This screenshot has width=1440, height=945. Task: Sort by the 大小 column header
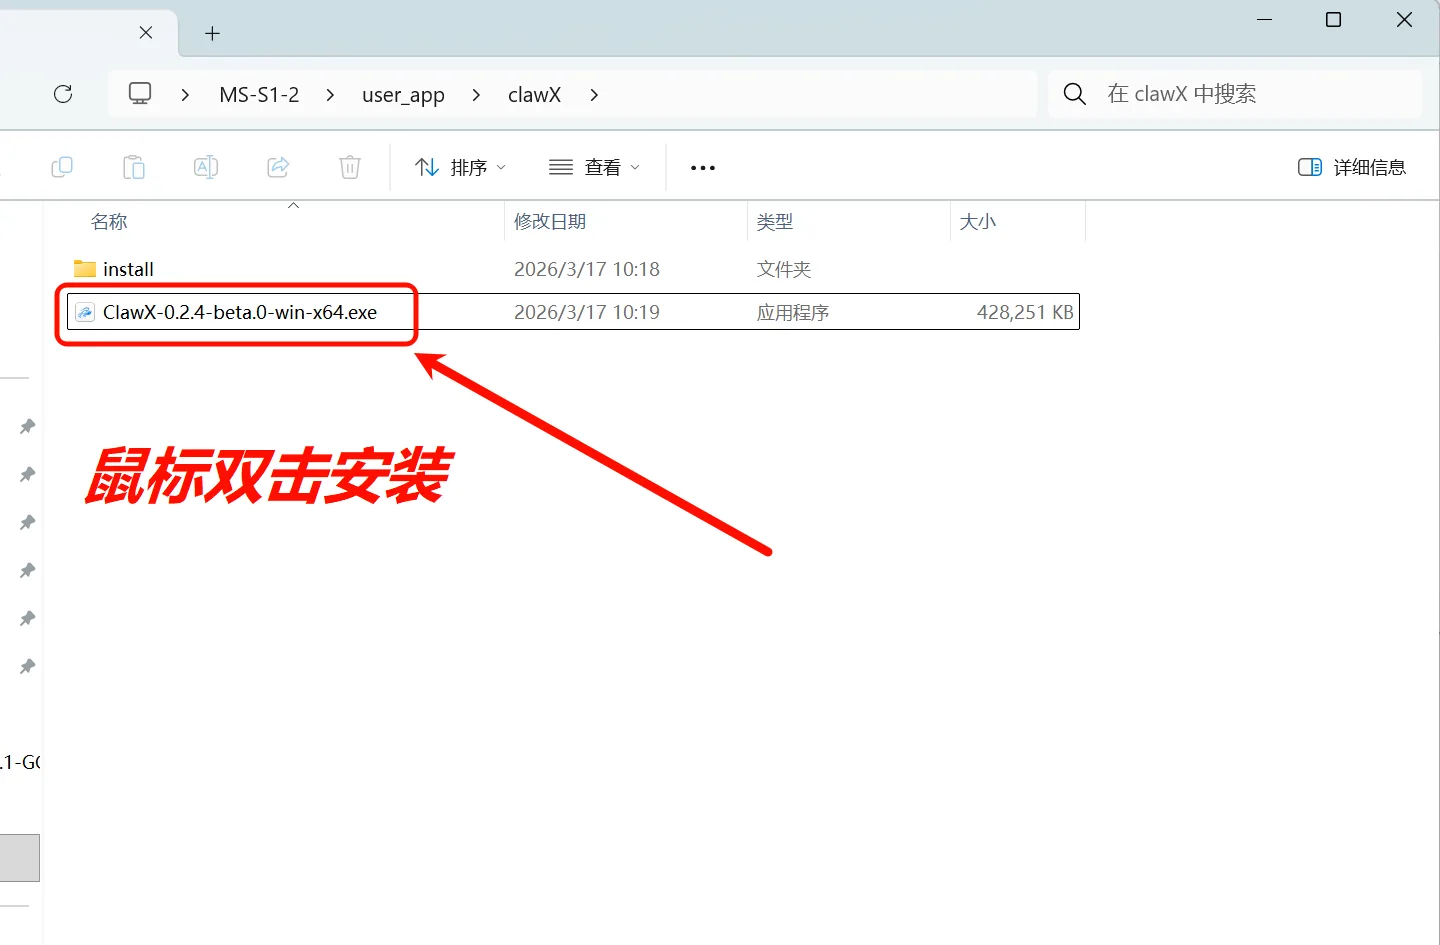978,221
